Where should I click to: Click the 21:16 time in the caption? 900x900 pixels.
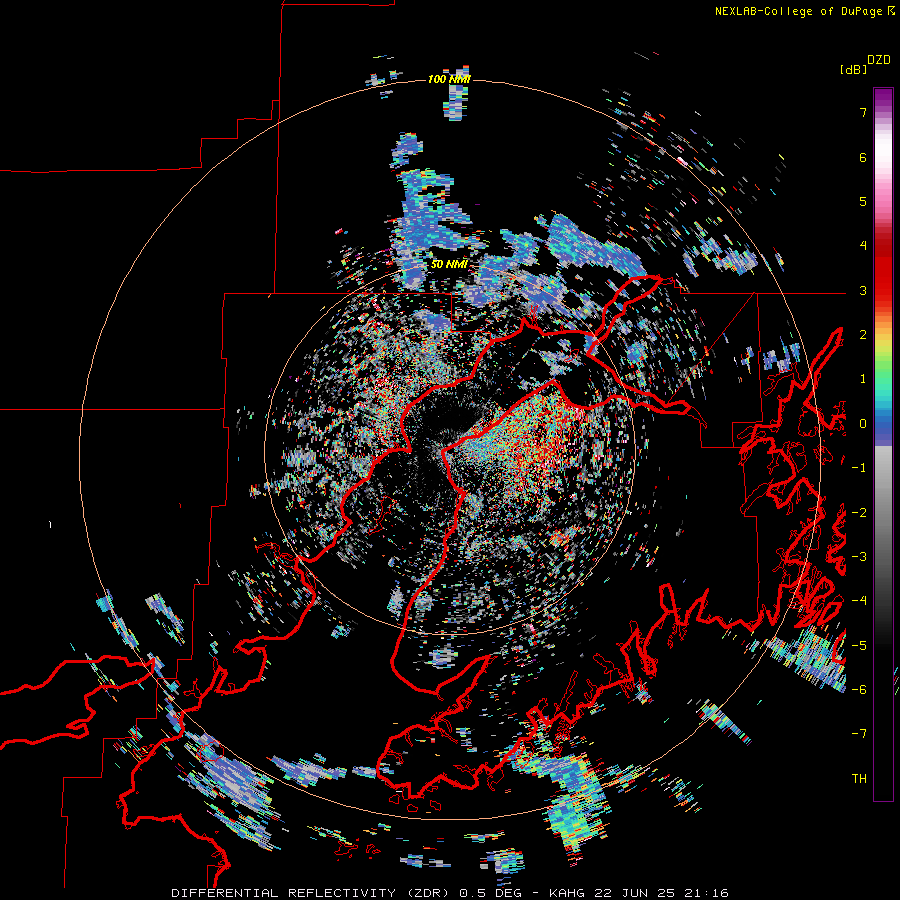[707, 893]
